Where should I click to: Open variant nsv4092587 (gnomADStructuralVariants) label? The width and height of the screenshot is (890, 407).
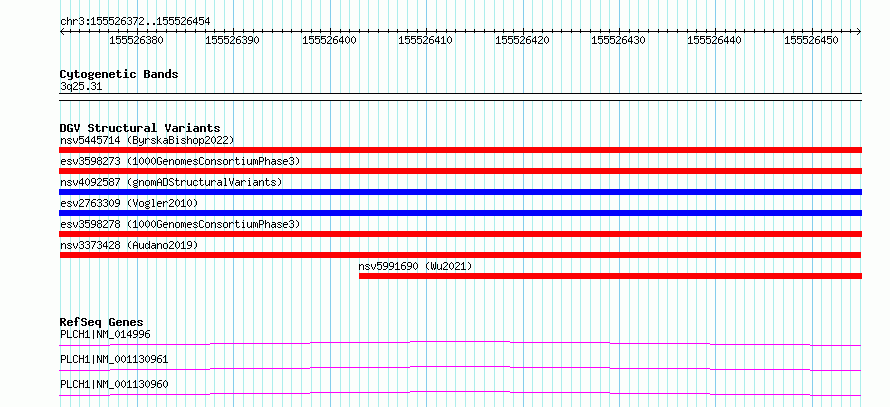pyautogui.click(x=171, y=182)
